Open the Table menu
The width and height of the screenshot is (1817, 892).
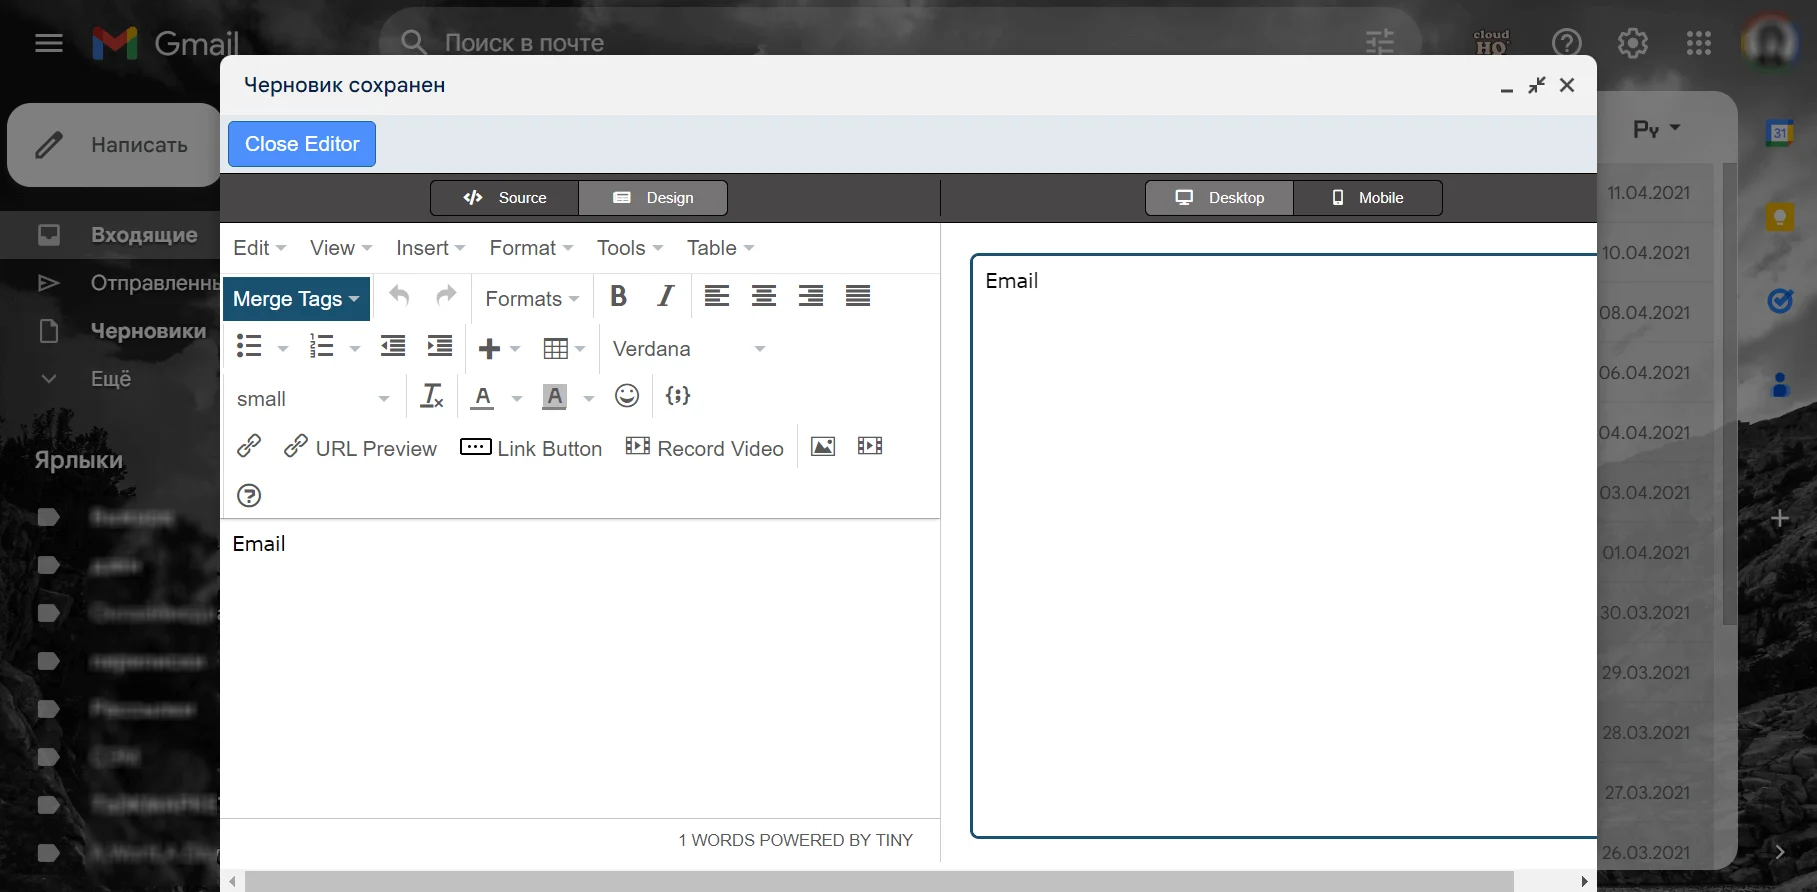point(720,248)
